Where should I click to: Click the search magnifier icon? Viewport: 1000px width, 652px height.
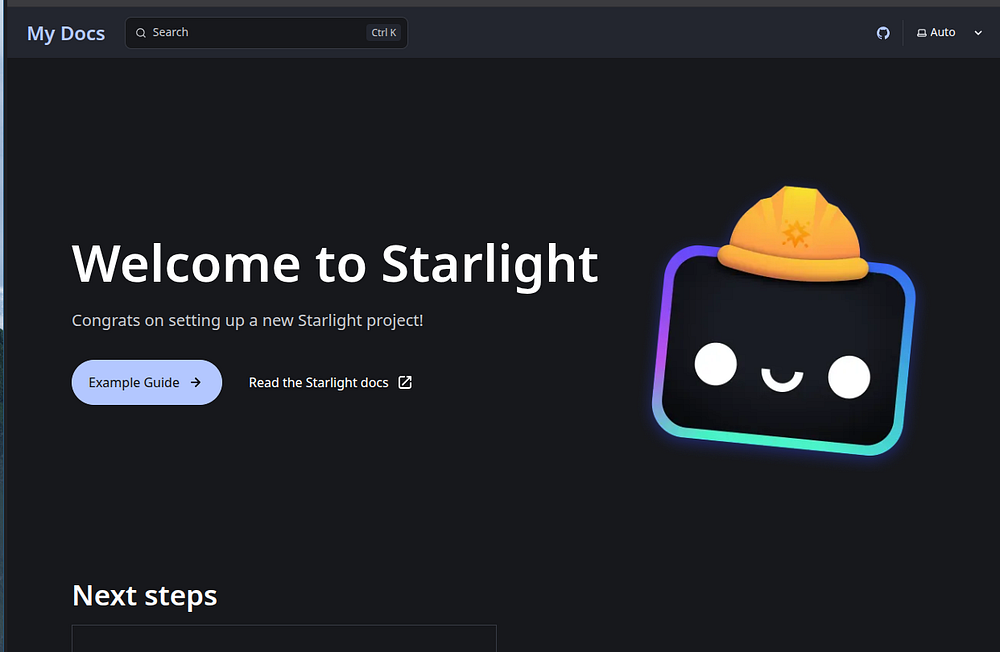141,33
